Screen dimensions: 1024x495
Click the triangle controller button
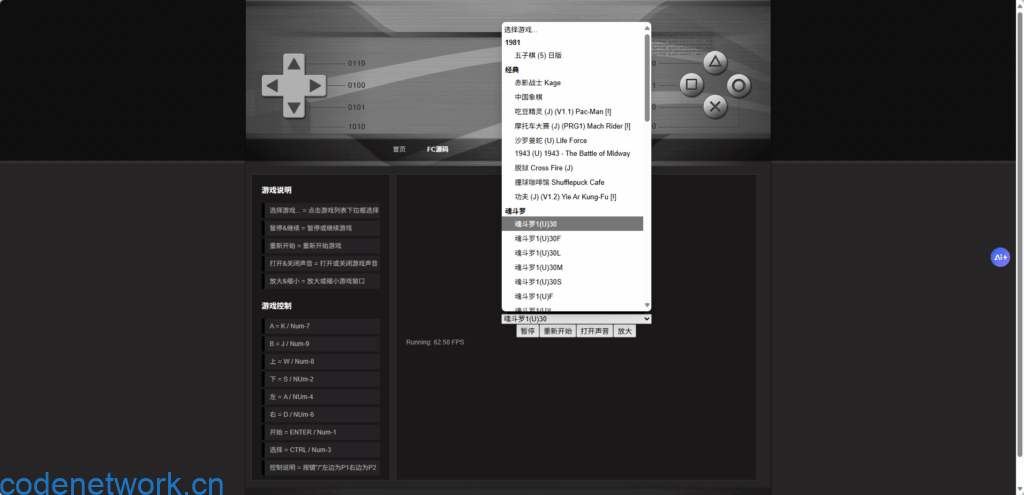[715, 63]
